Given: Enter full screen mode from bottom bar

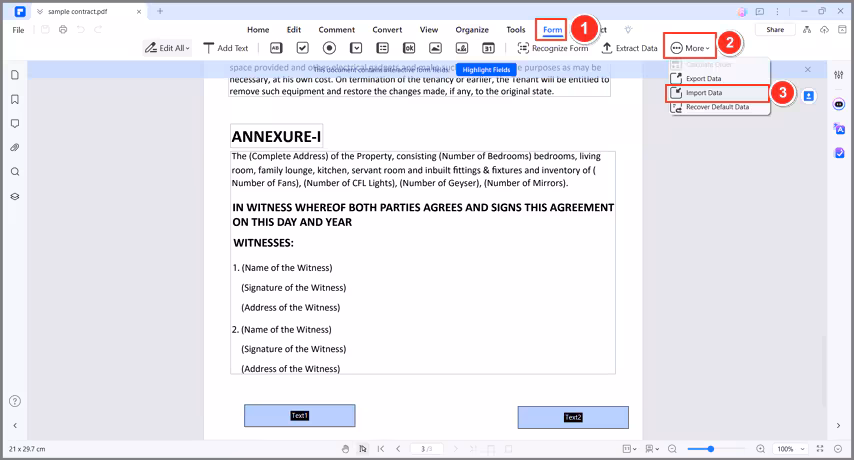Looking at the screenshot, I should click(x=820, y=449).
